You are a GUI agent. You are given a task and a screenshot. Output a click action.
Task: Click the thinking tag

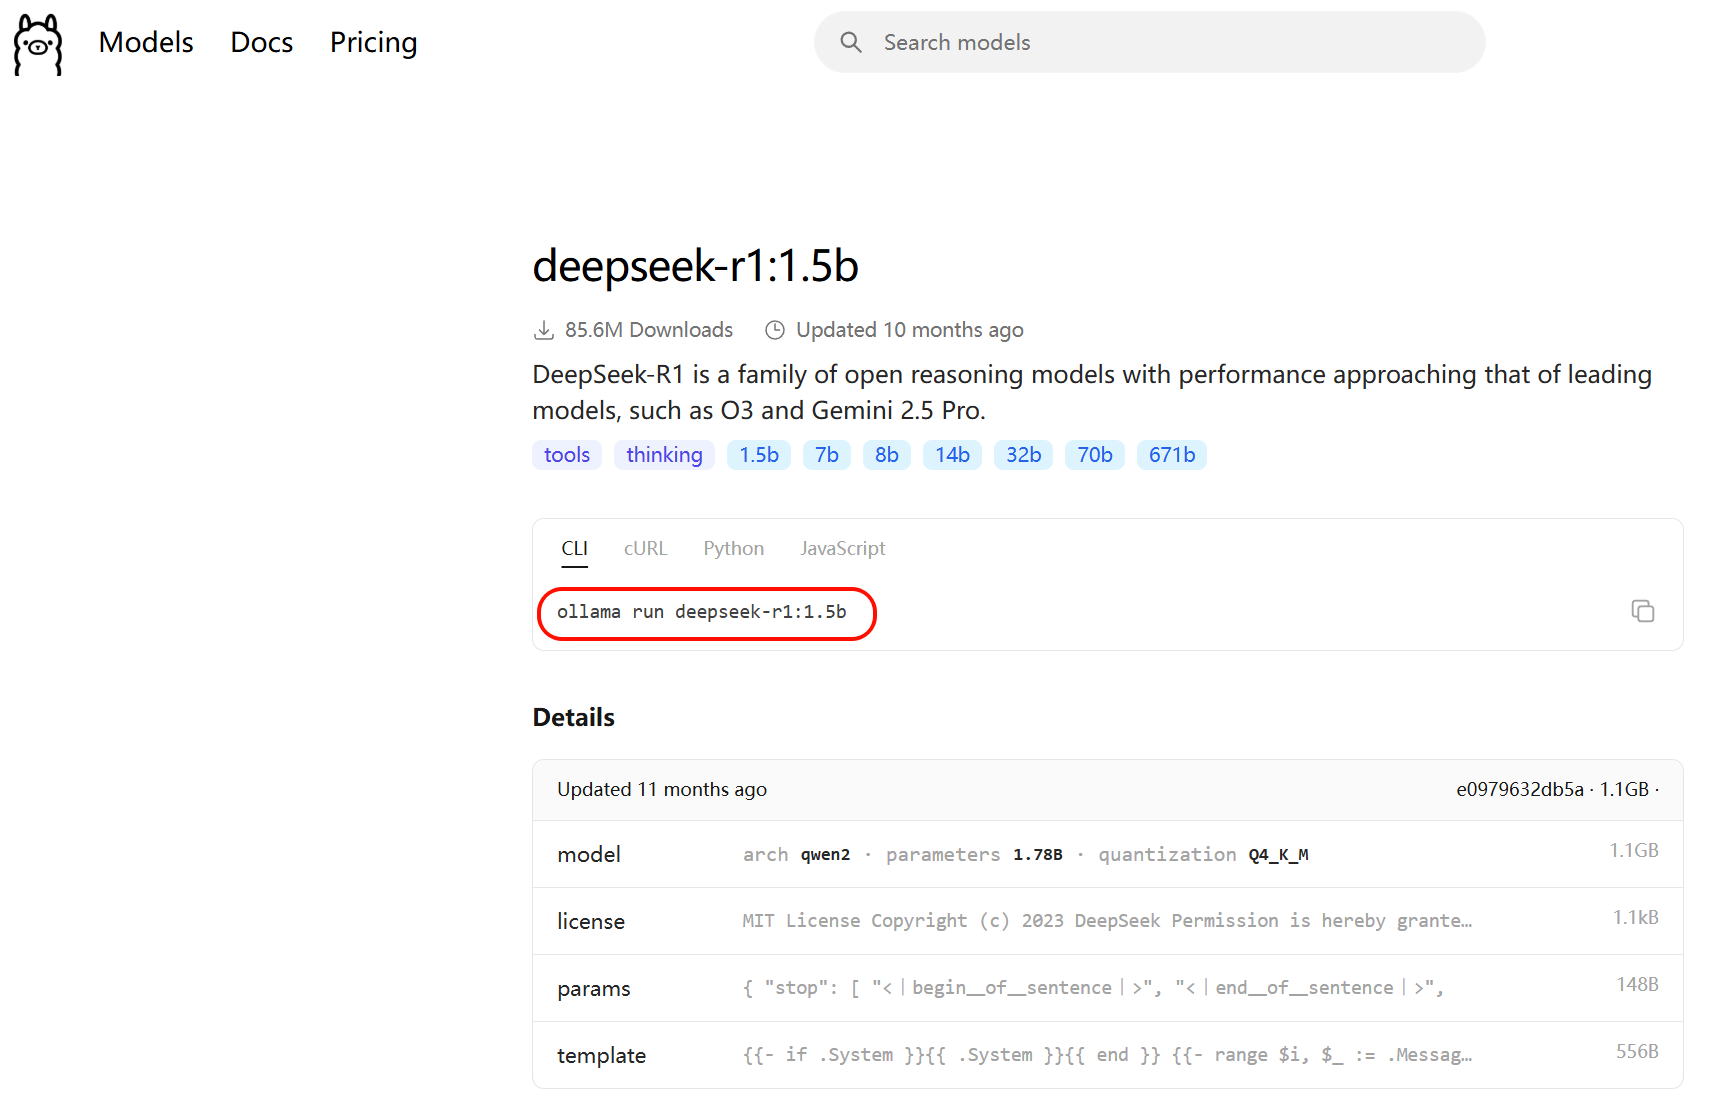664,455
